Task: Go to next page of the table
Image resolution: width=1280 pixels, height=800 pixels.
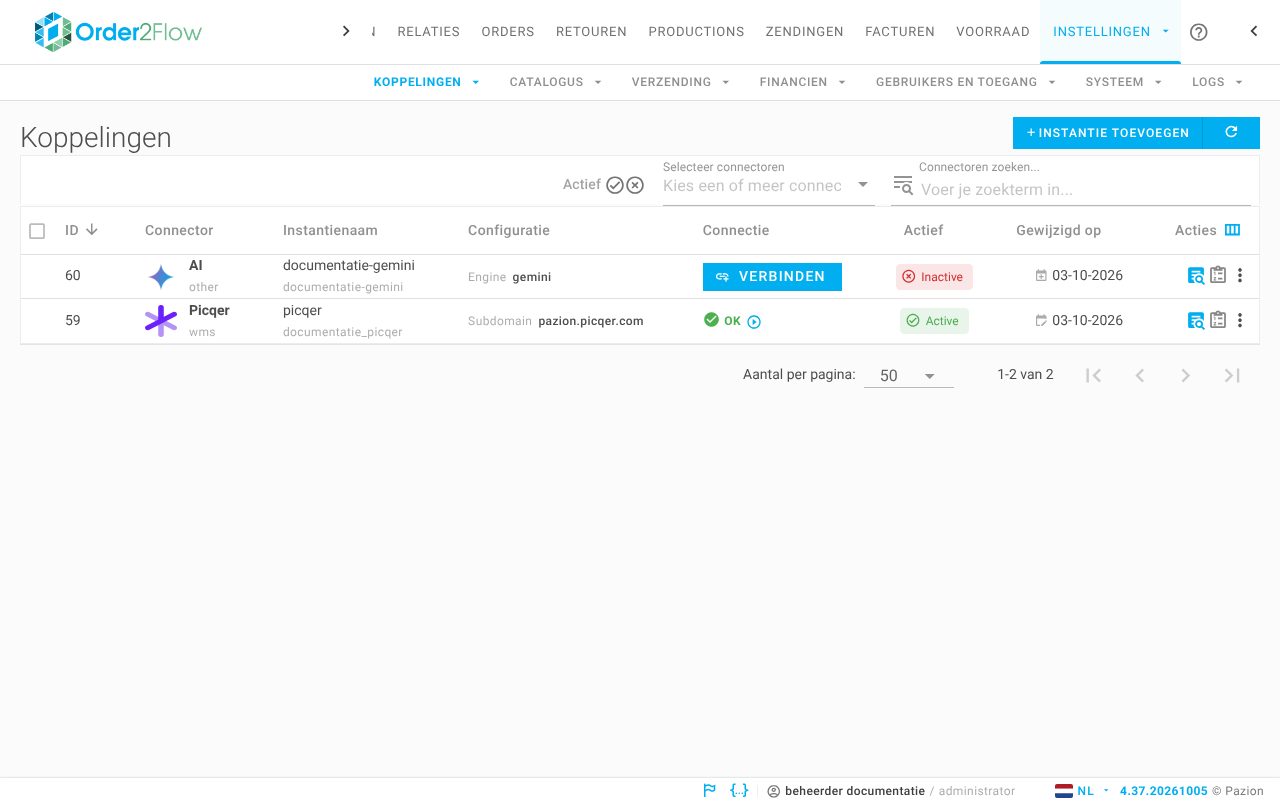Action: coord(1186,375)
